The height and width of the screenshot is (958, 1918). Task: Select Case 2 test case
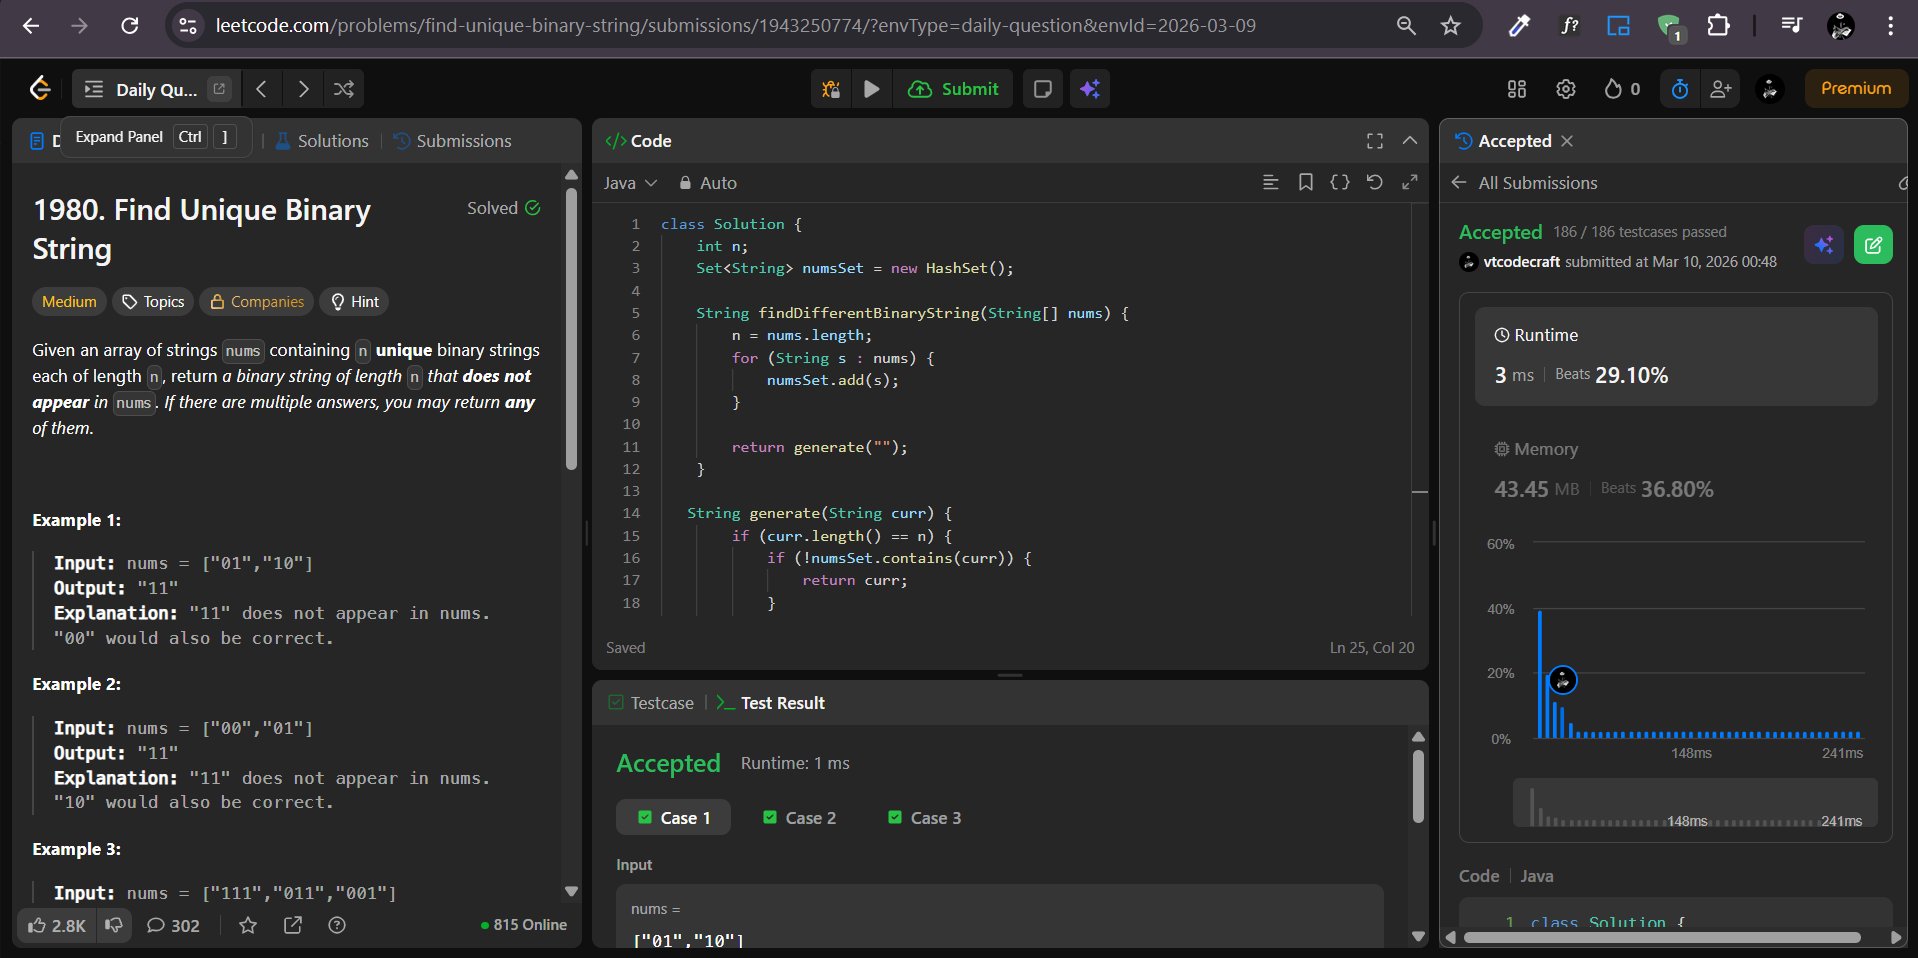click(799, 818)
